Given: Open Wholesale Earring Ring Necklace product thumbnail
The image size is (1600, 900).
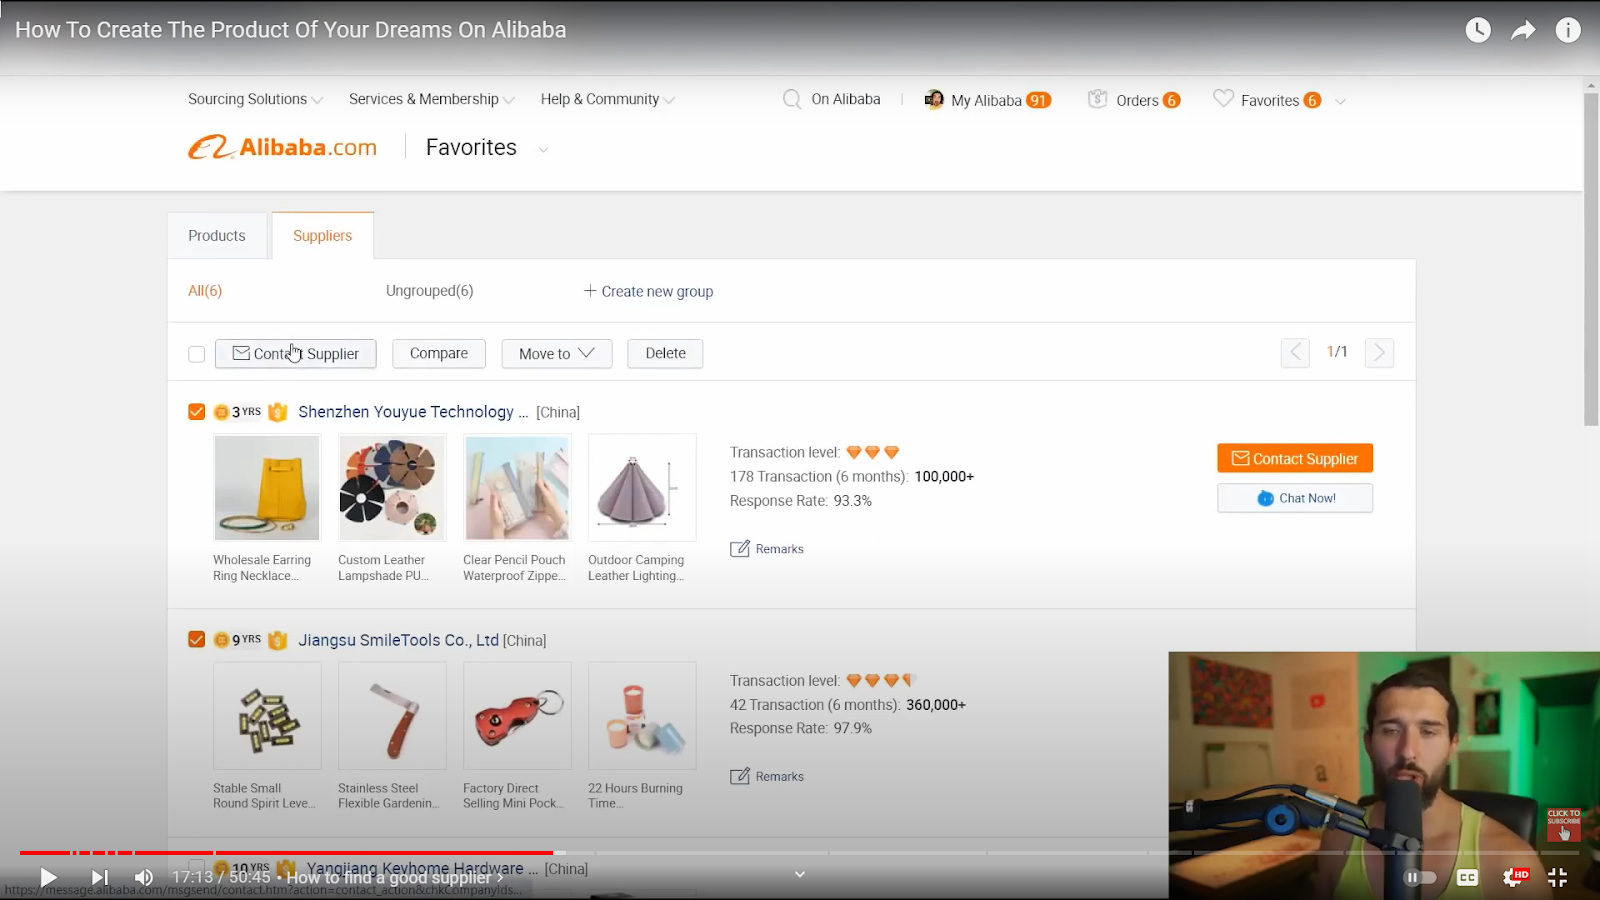Looking at the screenshot, I should tap(267, 488).
